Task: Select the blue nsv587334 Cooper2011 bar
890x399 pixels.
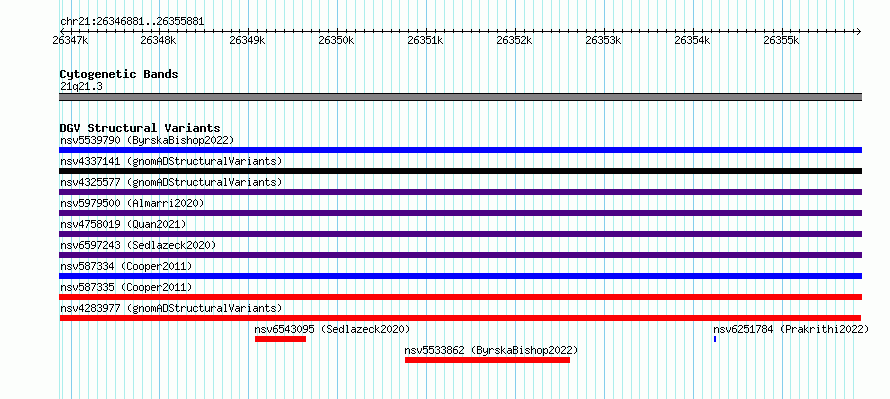Action: [460, 276]
